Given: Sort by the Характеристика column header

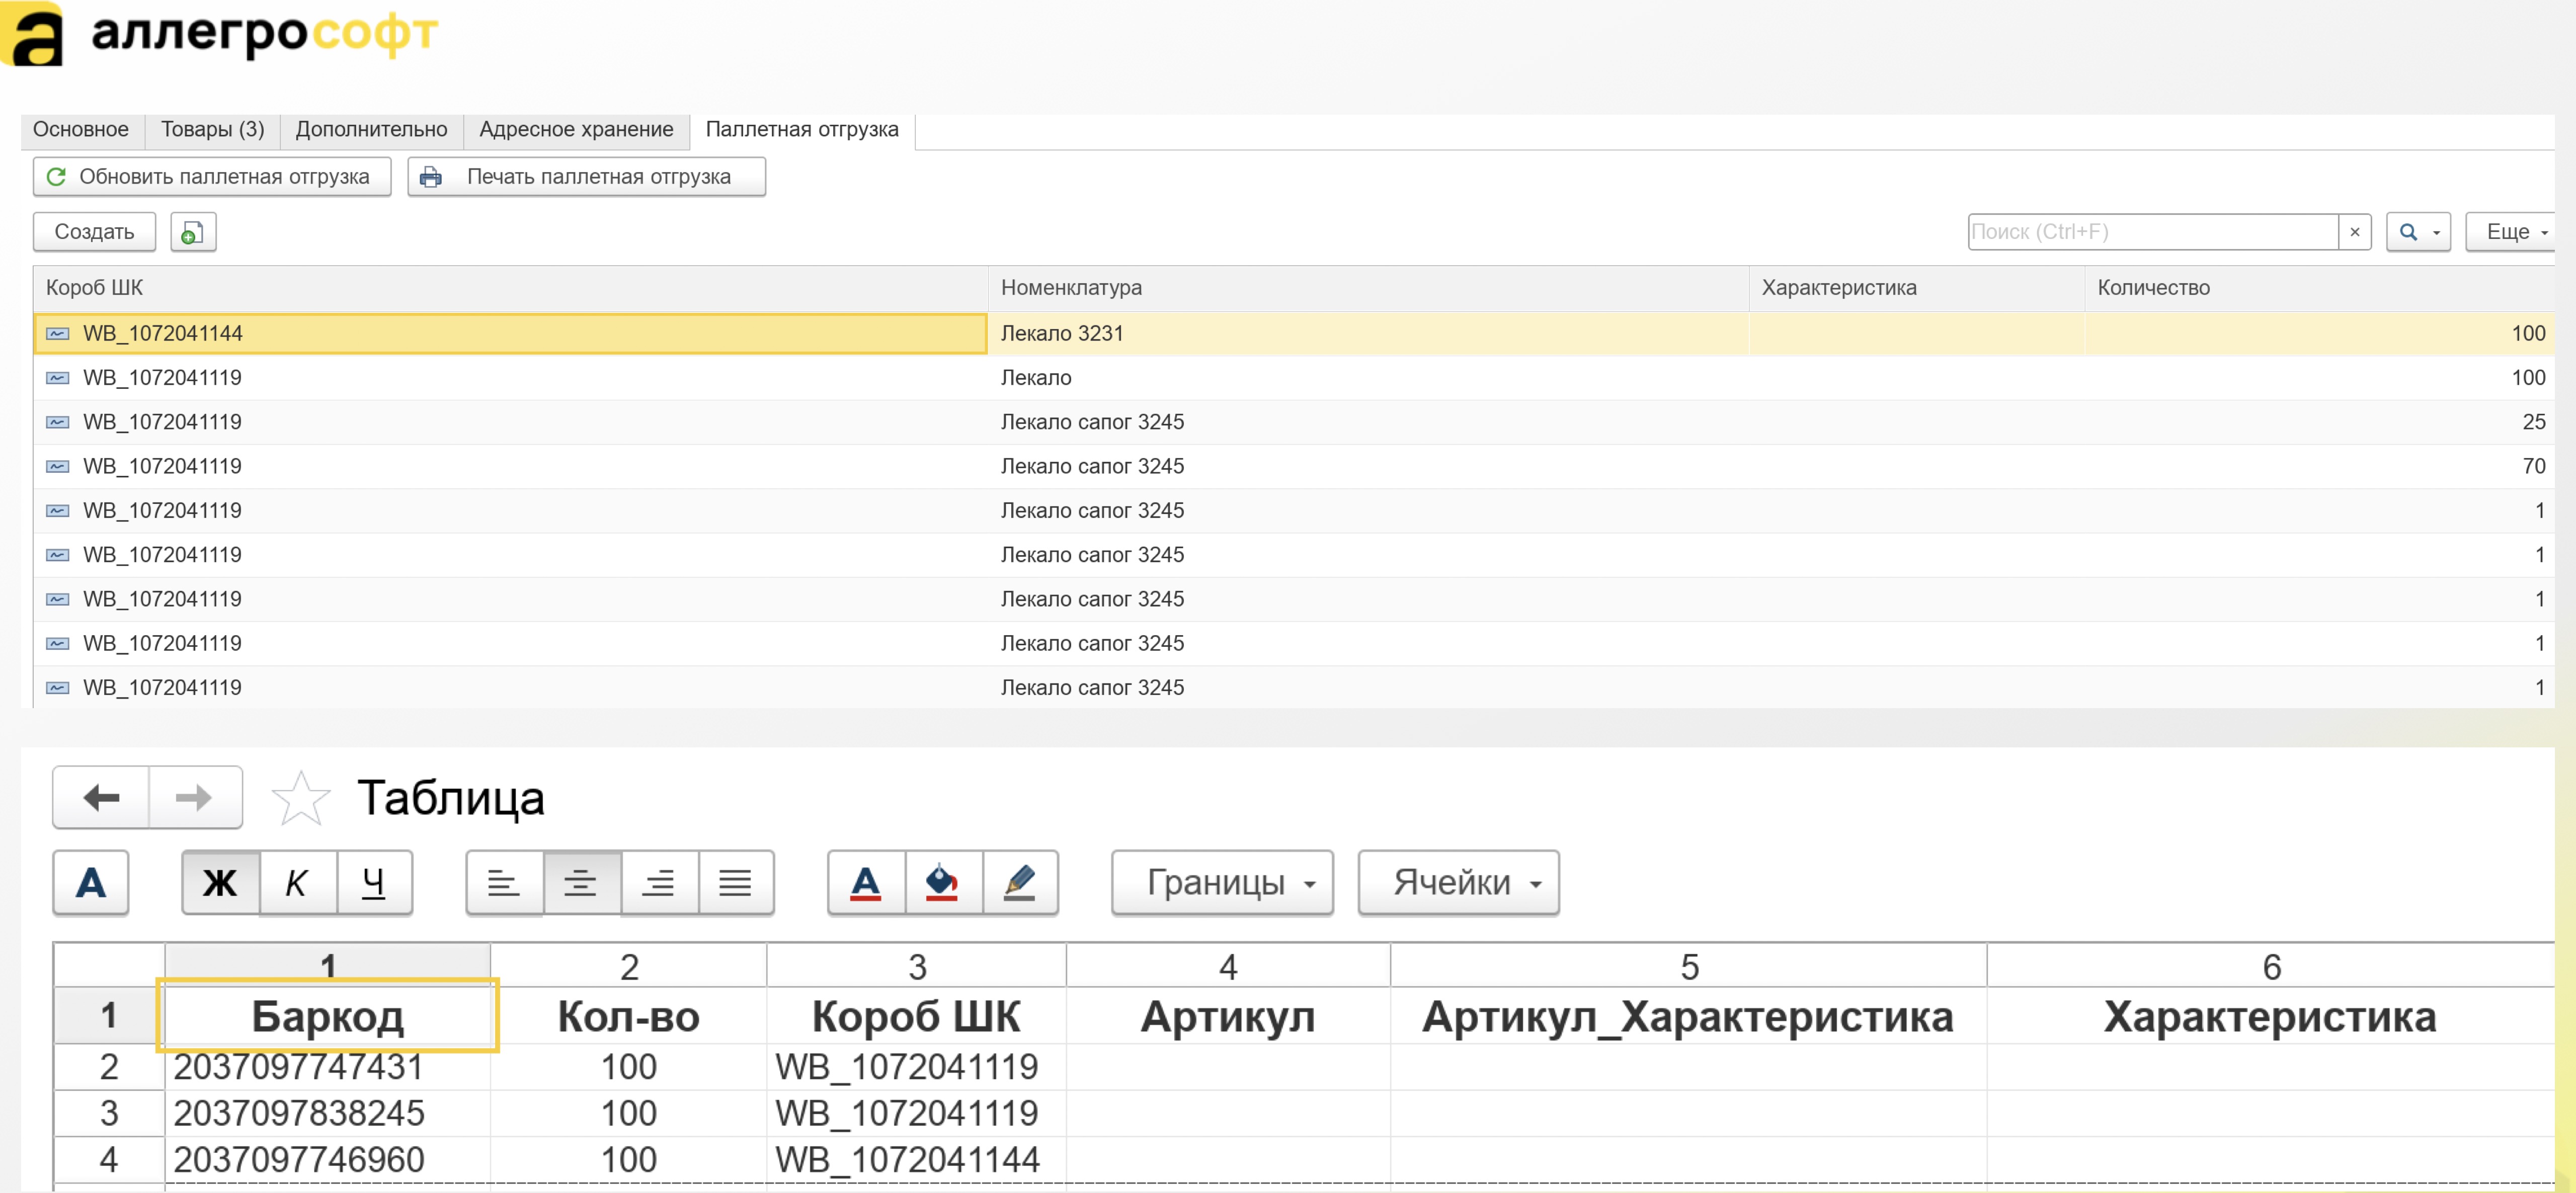Looking at the screenshot, I should [x=1916, y=288].
